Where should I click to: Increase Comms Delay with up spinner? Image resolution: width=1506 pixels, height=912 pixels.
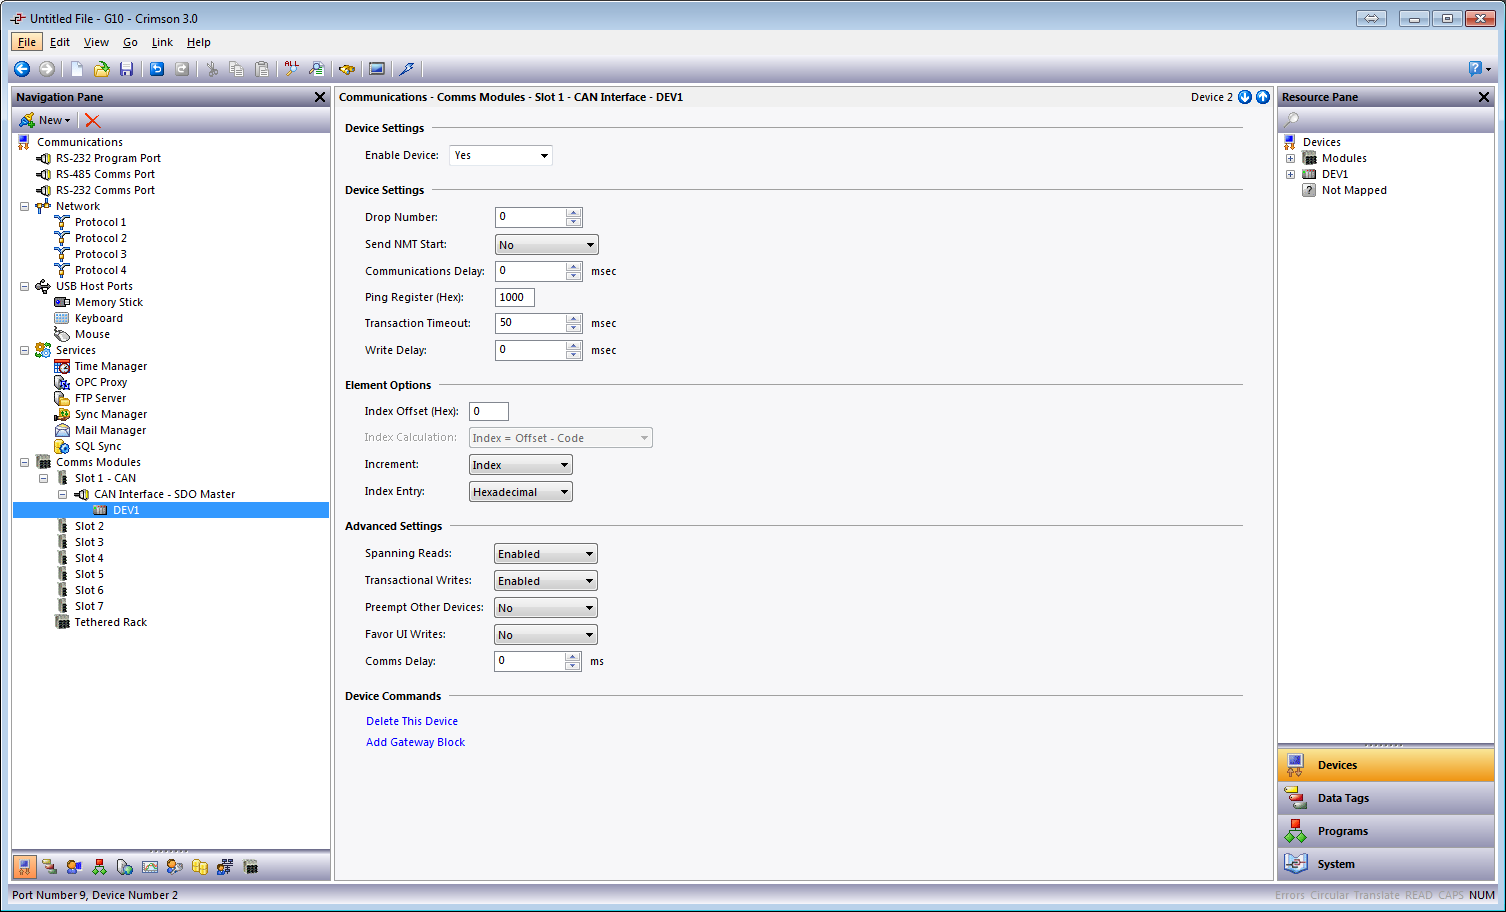click(573, 657)
